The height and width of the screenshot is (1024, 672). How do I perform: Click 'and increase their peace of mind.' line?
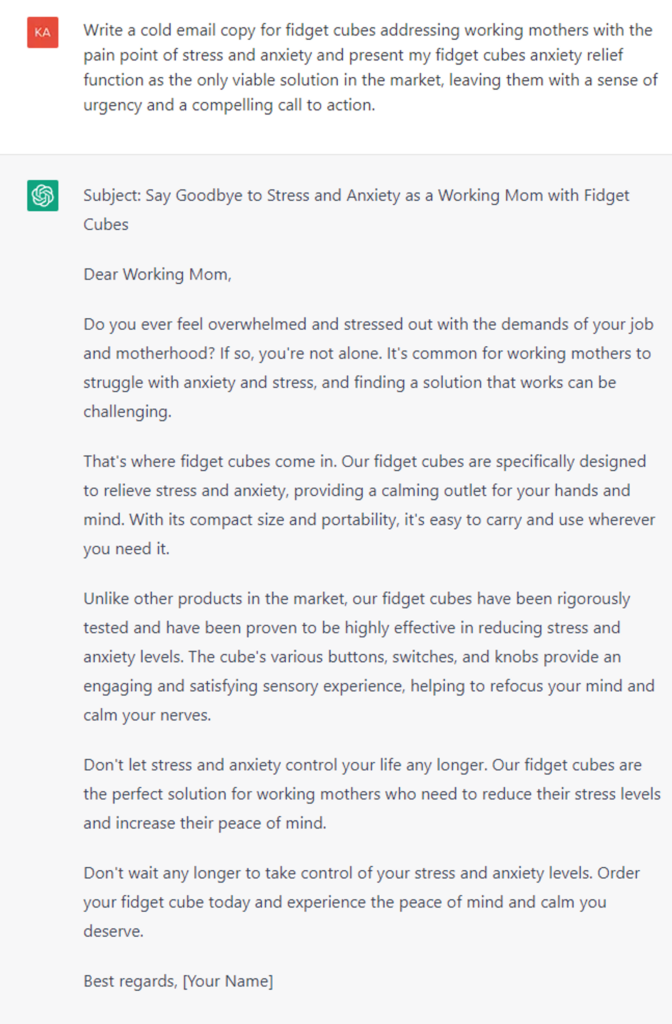[x=204, y=823]
